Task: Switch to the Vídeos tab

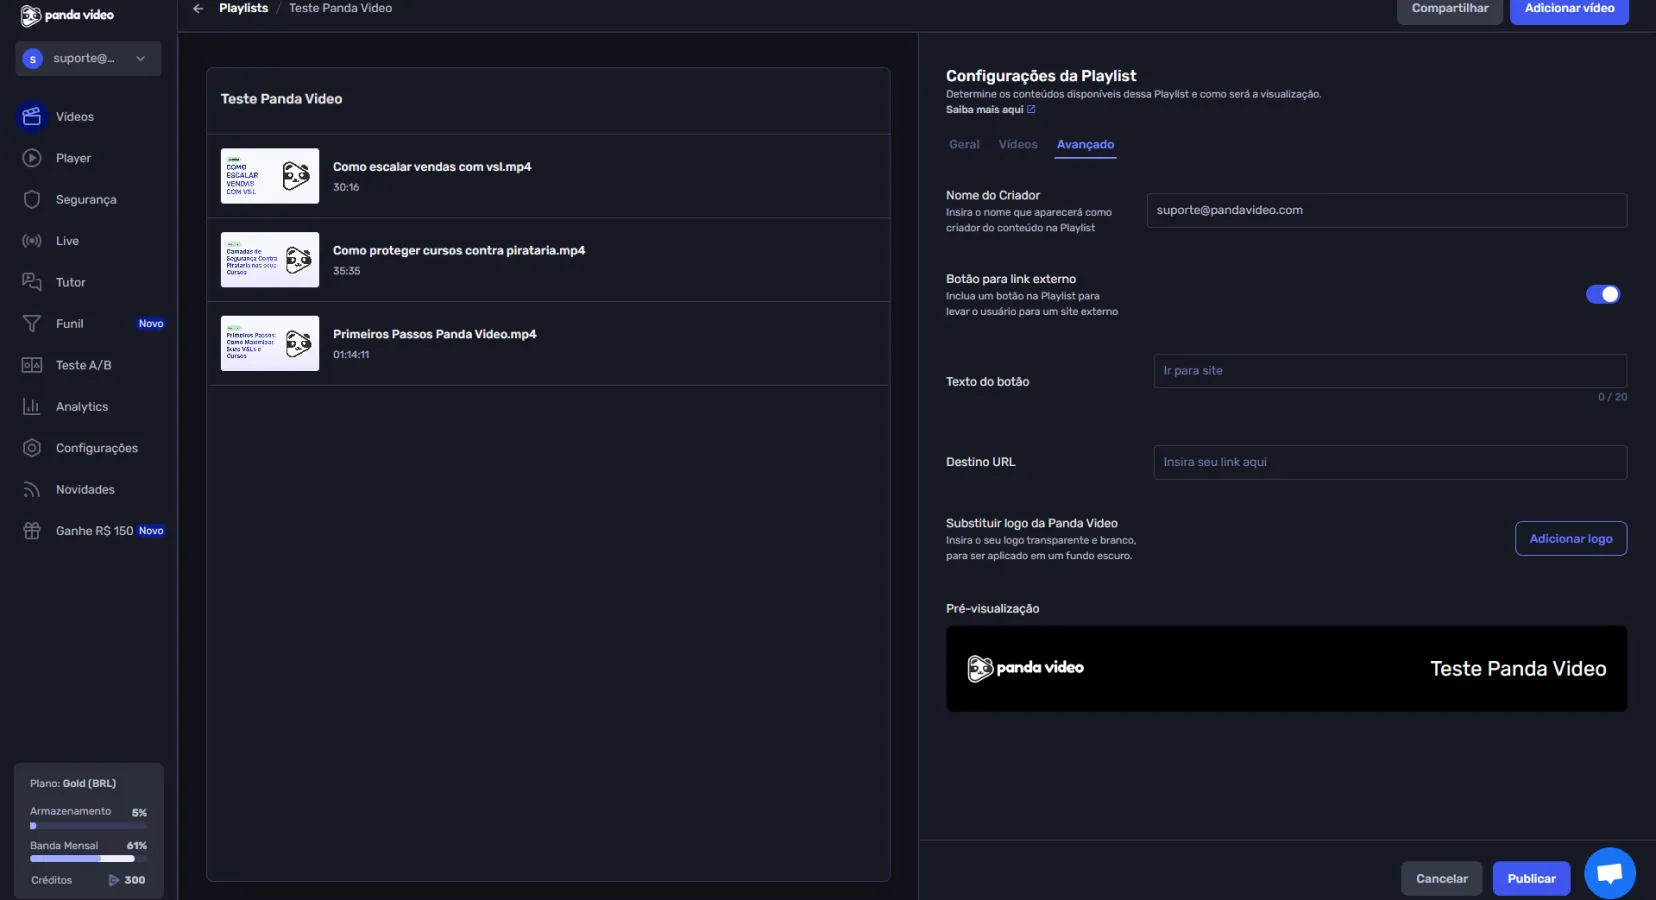Action: click(x=1018, y=145)
